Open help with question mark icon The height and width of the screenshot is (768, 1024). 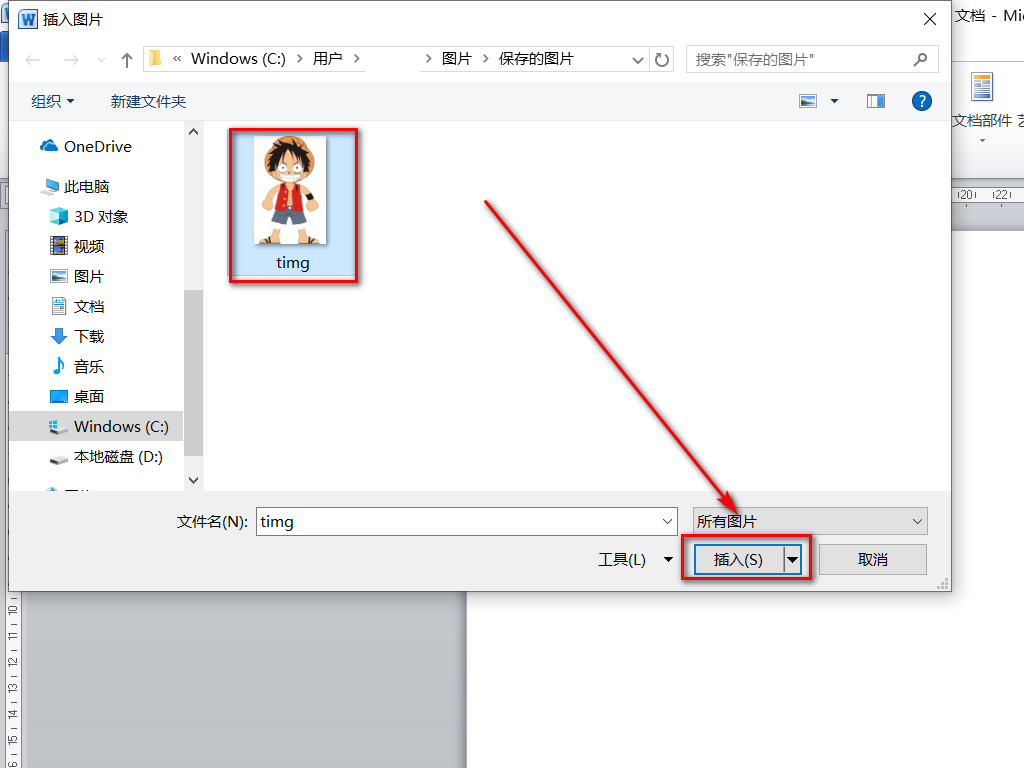pos(921,101)
